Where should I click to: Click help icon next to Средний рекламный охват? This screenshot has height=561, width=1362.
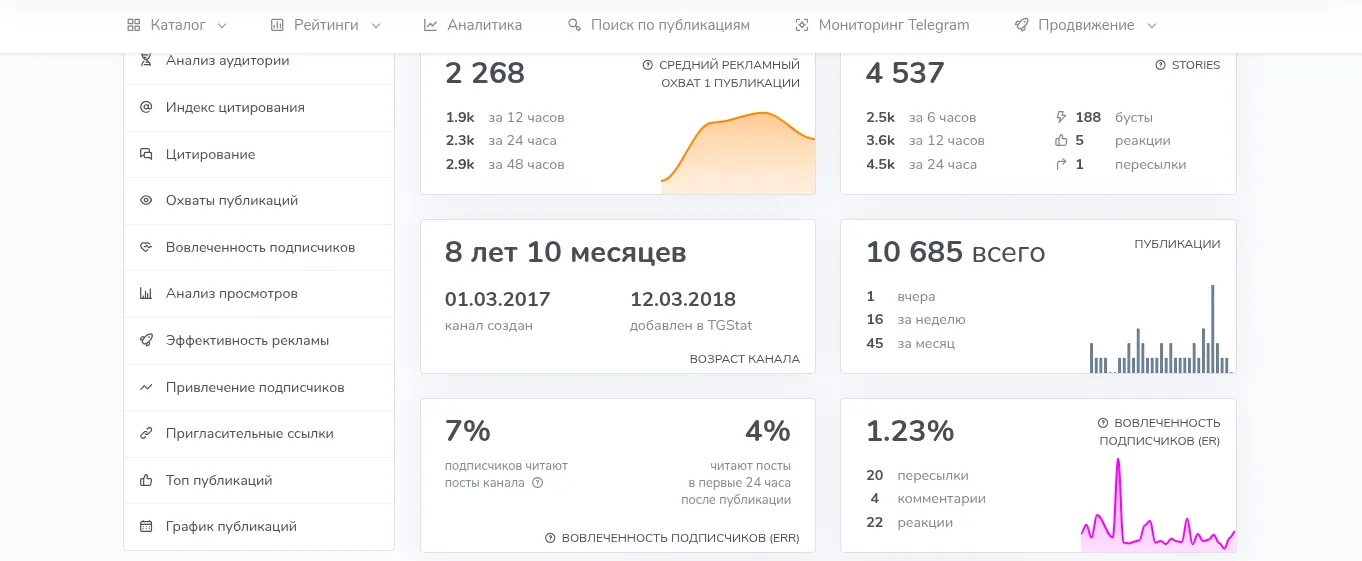(x=648, y=65)
